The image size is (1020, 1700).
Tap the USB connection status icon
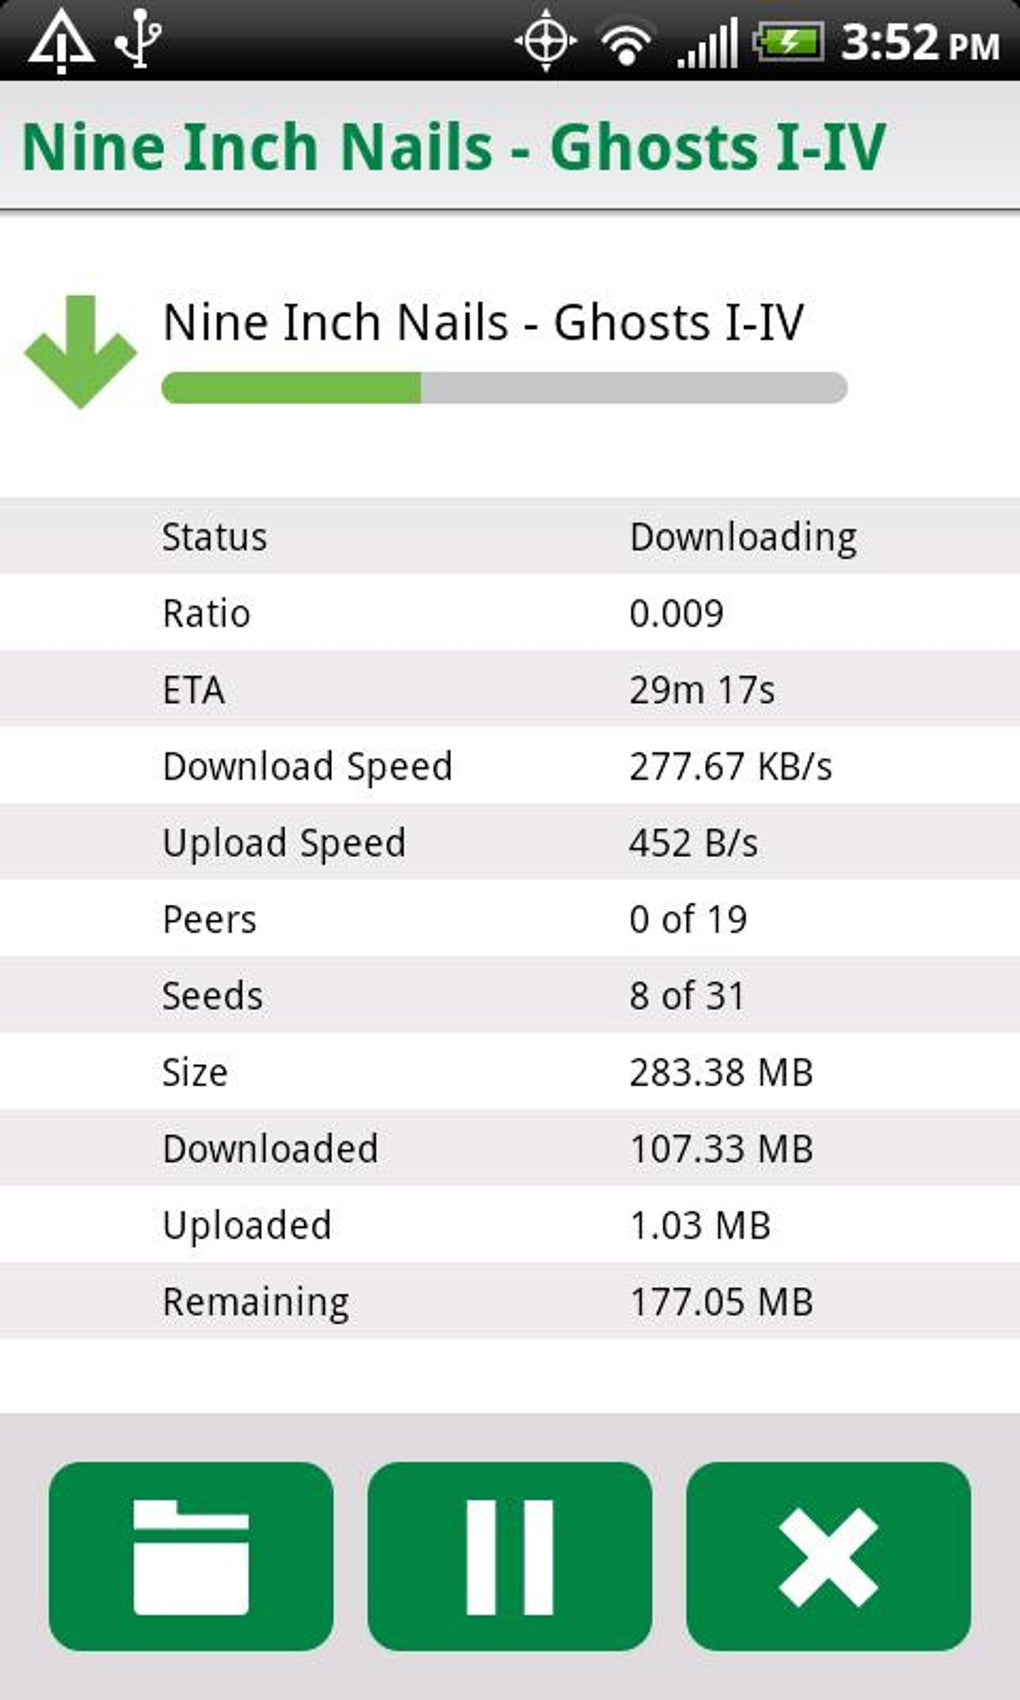pyautogui.click(x=138, y=40)
